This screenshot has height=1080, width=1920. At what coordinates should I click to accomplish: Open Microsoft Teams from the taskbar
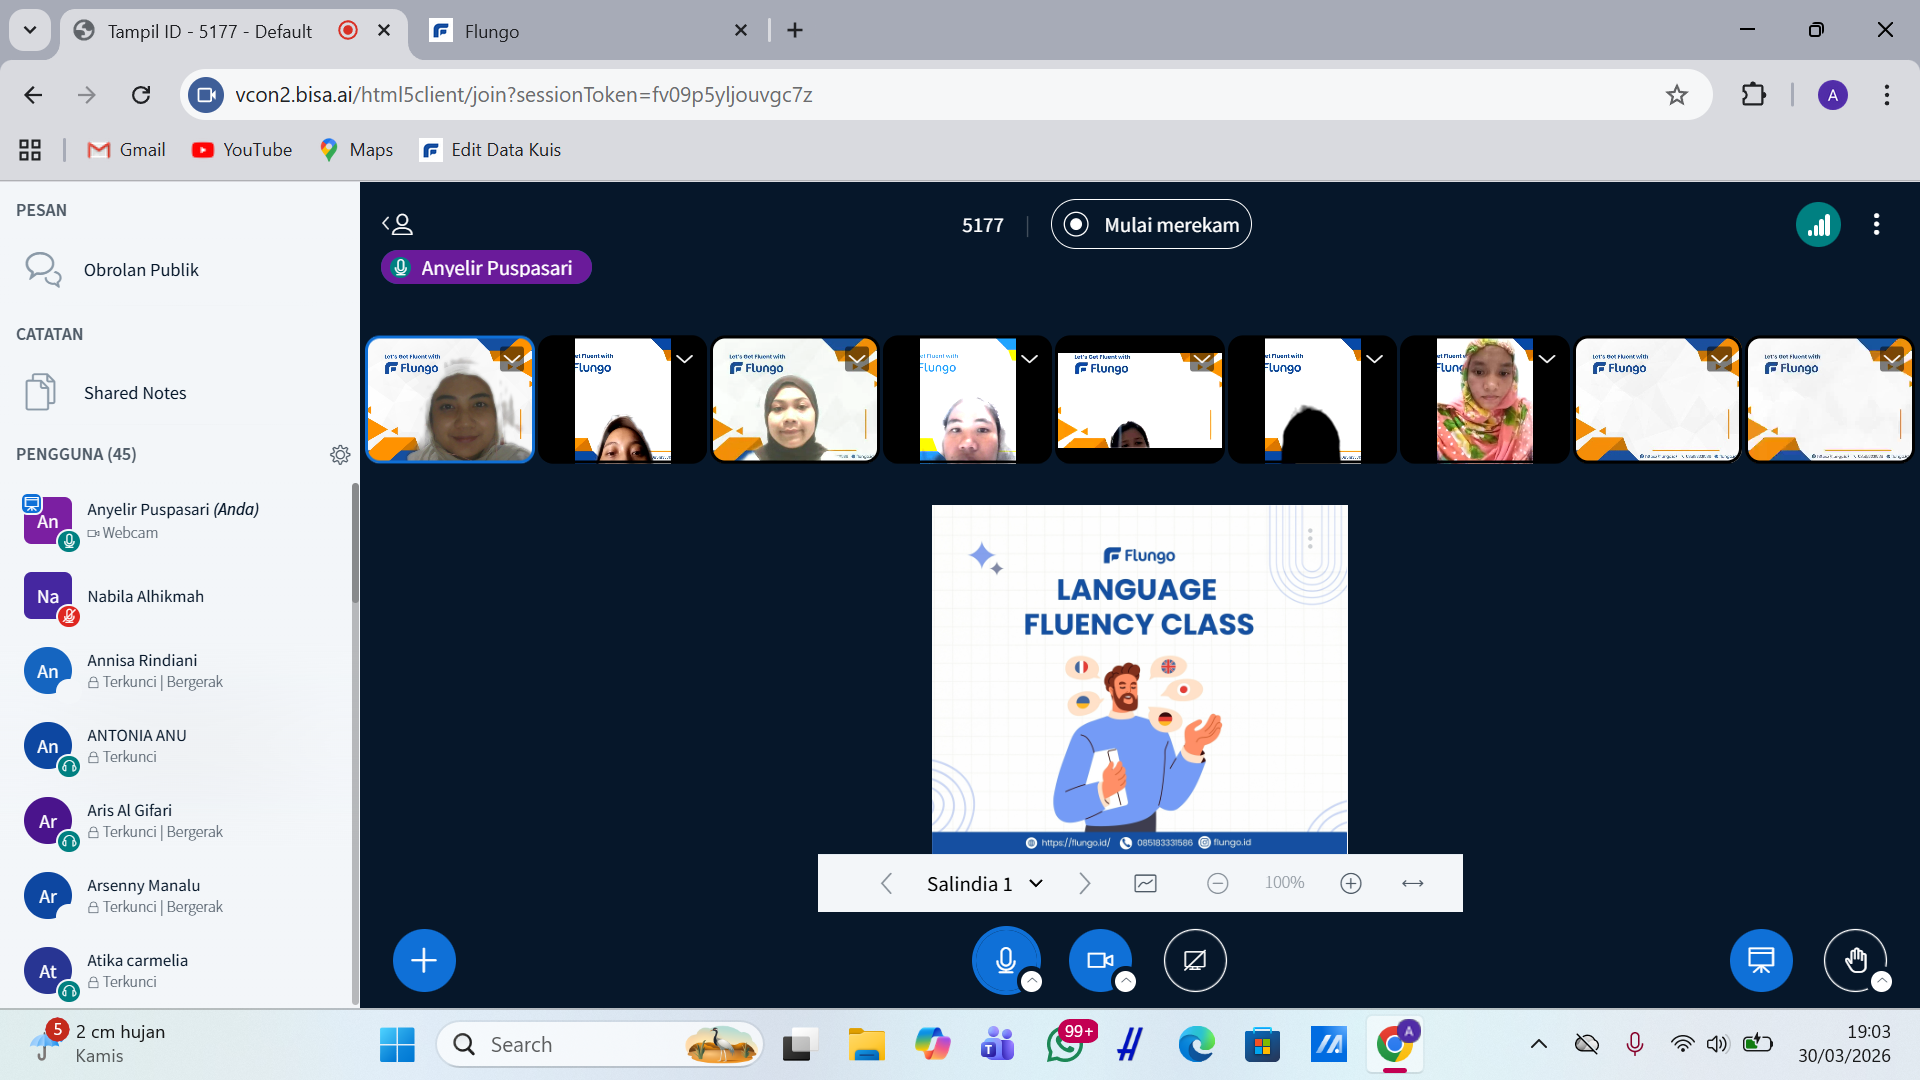point(998,1045)
